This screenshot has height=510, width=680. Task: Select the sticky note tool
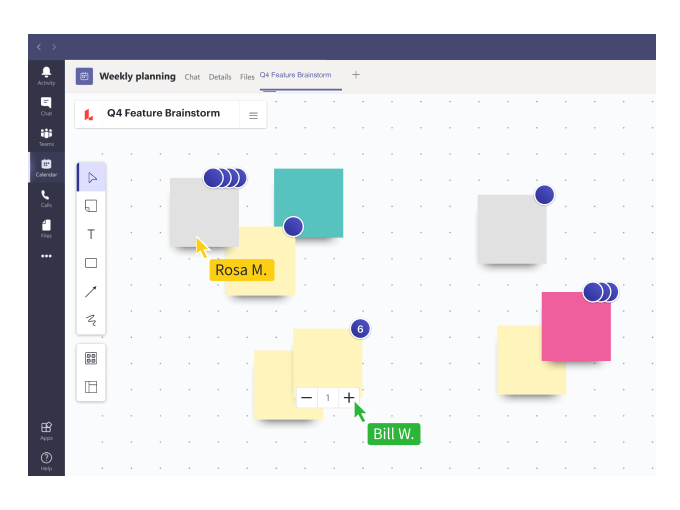pyautogui.click(x=91, y=206)
